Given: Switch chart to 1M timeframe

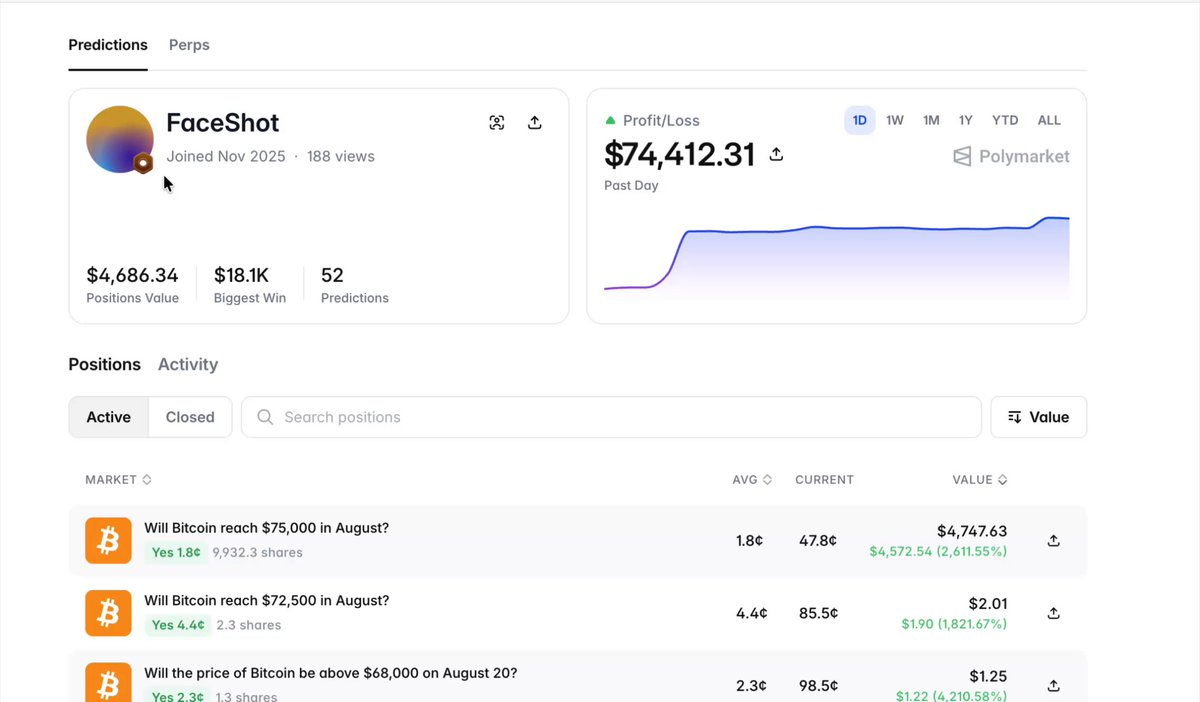Looking at the screenshot, I should (931, 120).
